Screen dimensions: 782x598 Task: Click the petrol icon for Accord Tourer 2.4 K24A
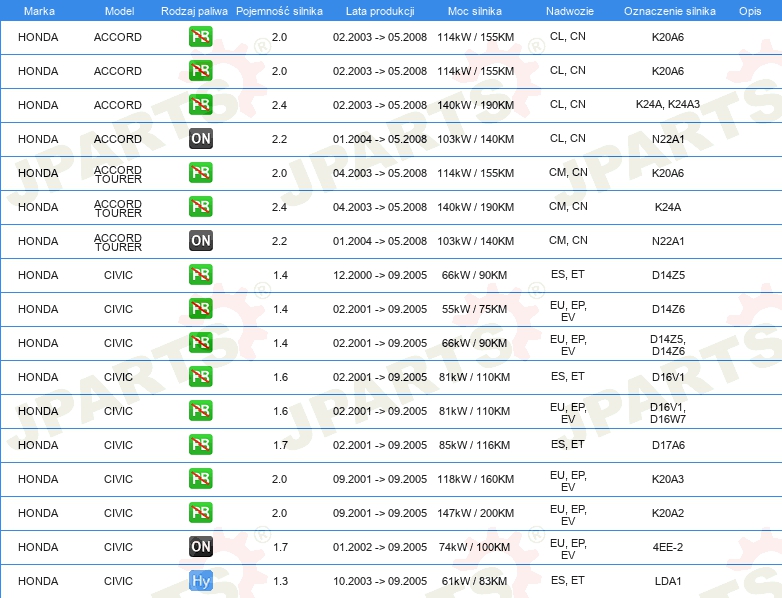(x=200, y=206)
